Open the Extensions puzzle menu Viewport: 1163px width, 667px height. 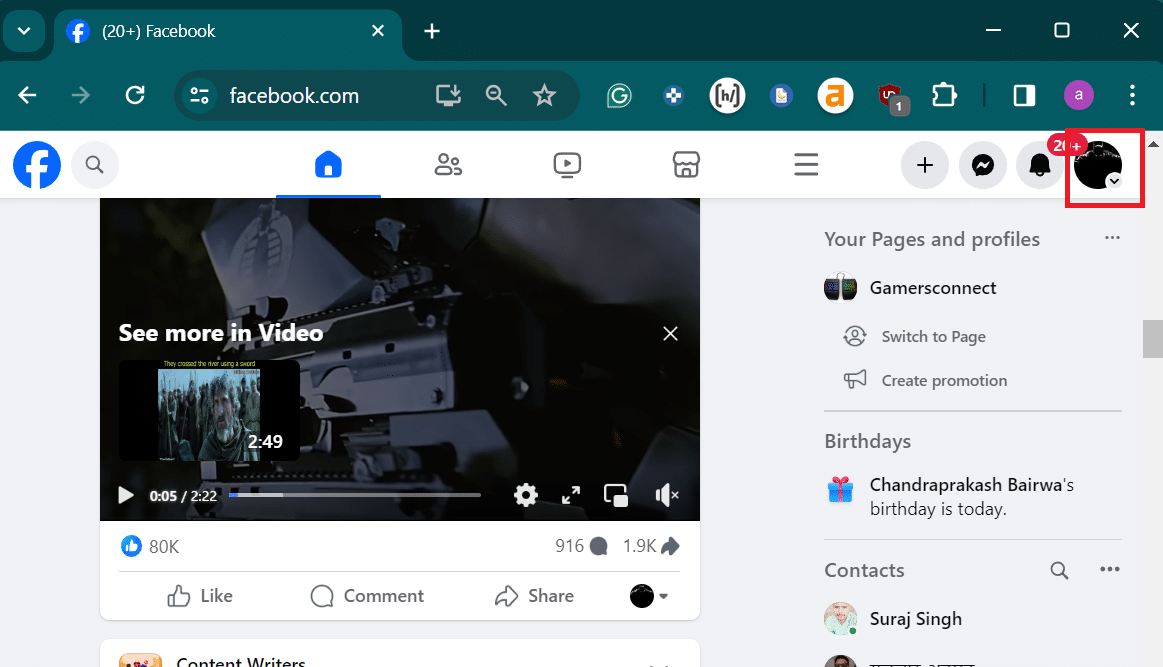943,95
